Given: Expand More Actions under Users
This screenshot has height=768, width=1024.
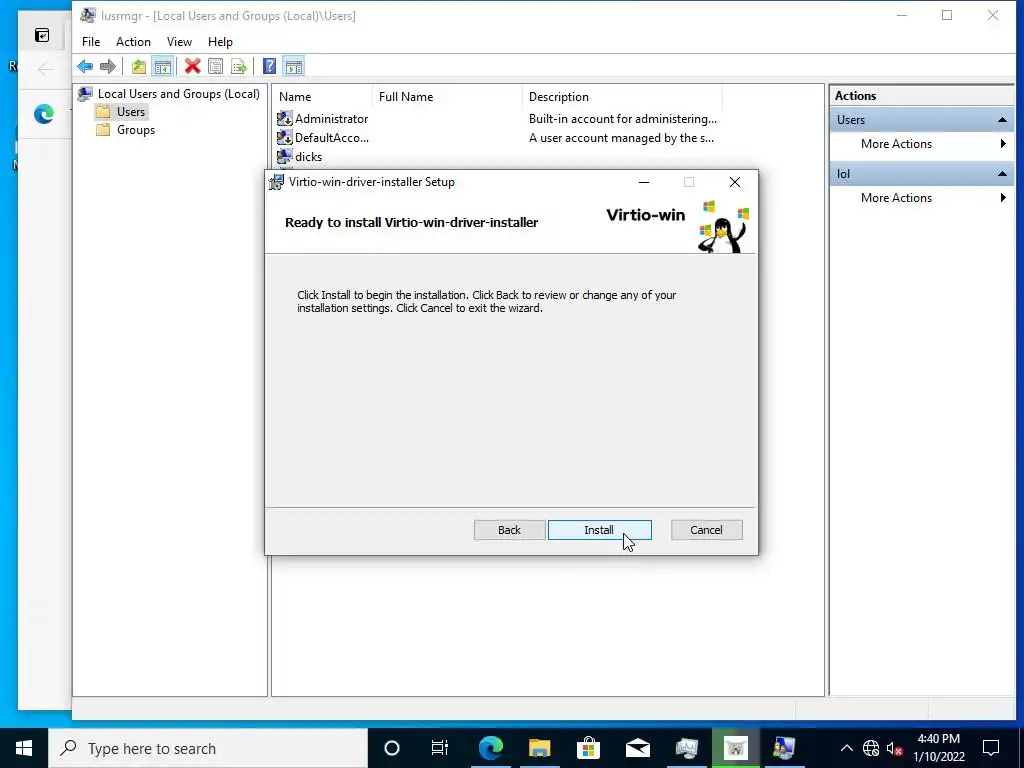Looking at the screenshot, I should 921,144.
